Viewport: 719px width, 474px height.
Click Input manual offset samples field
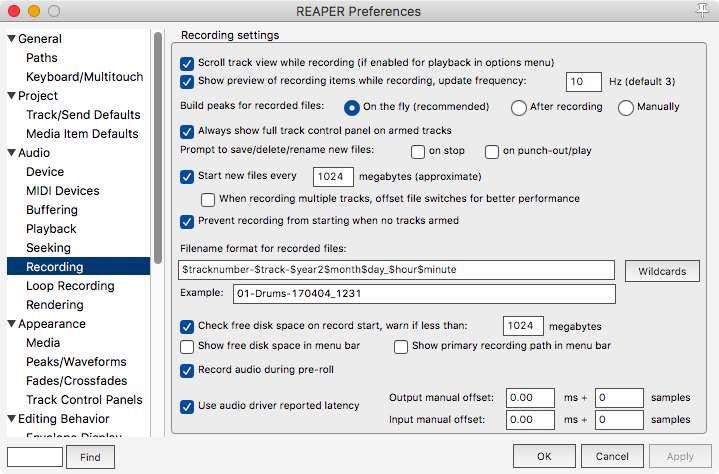(619, 420)
